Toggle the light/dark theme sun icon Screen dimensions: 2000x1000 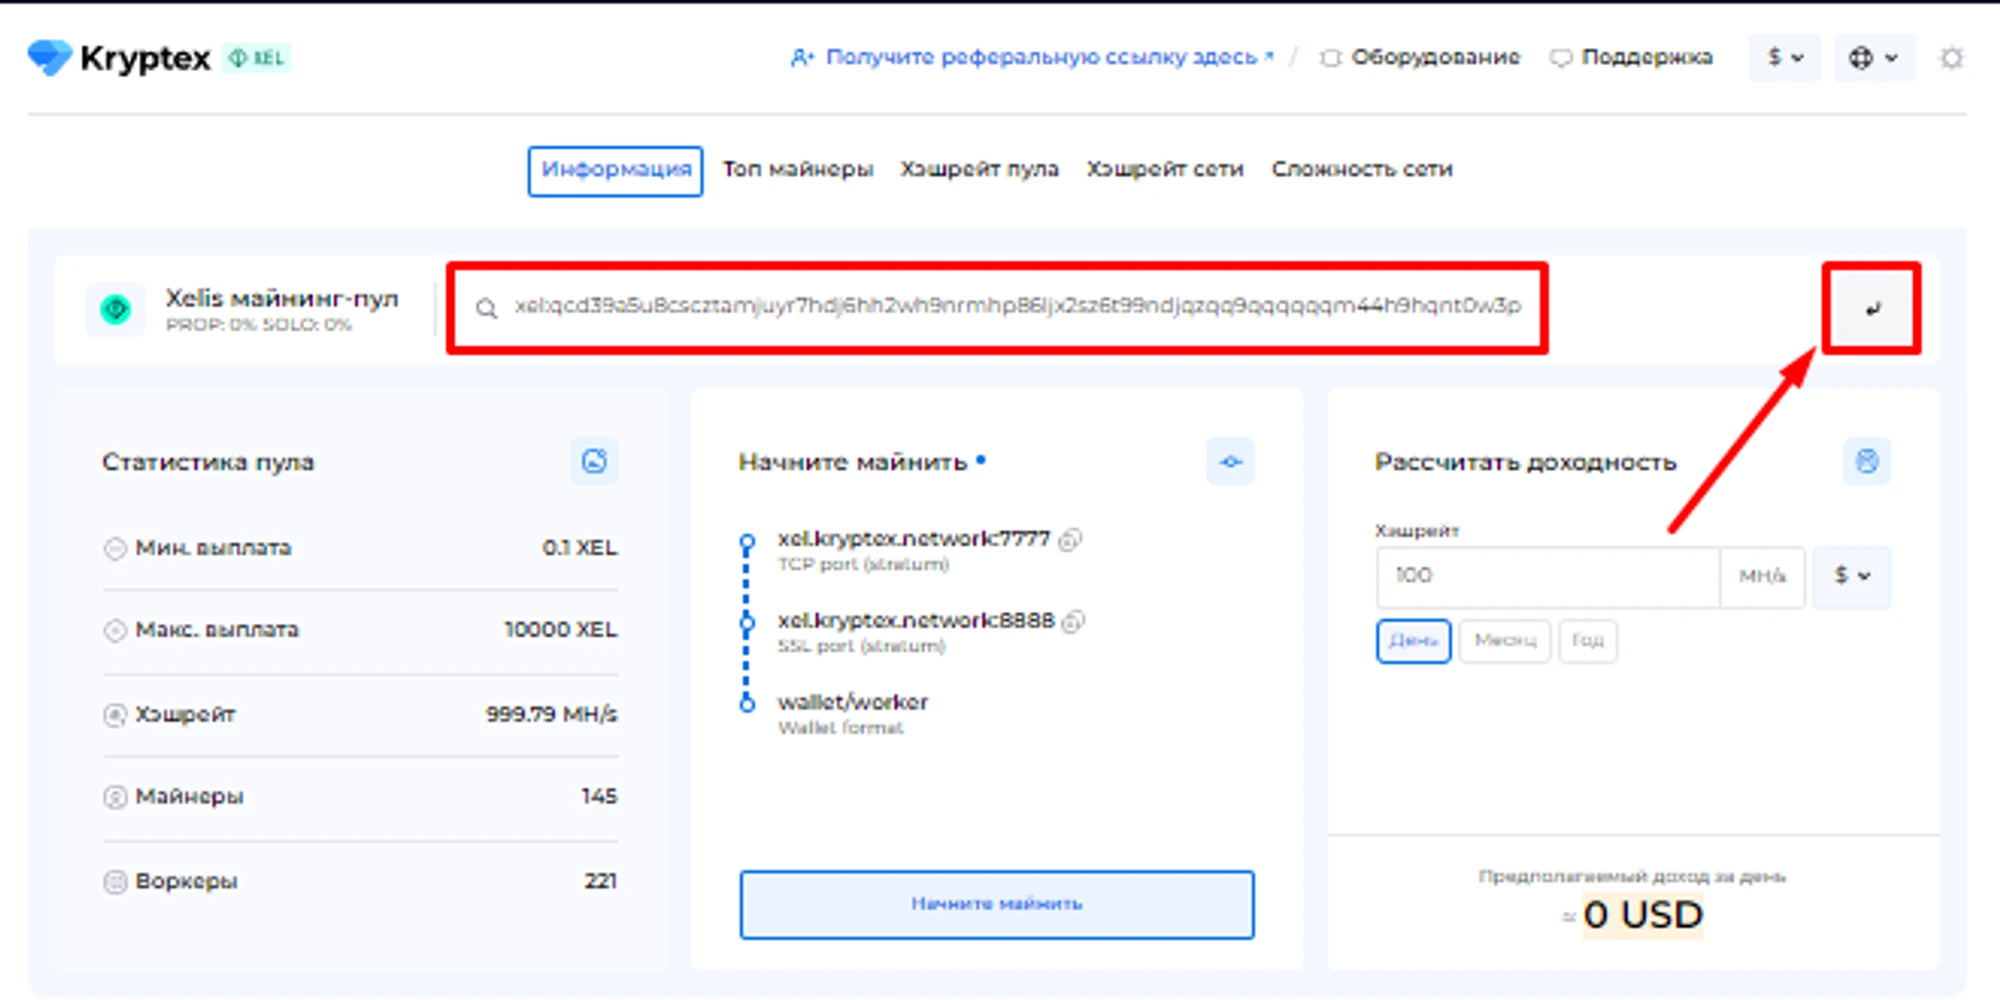1951,58
